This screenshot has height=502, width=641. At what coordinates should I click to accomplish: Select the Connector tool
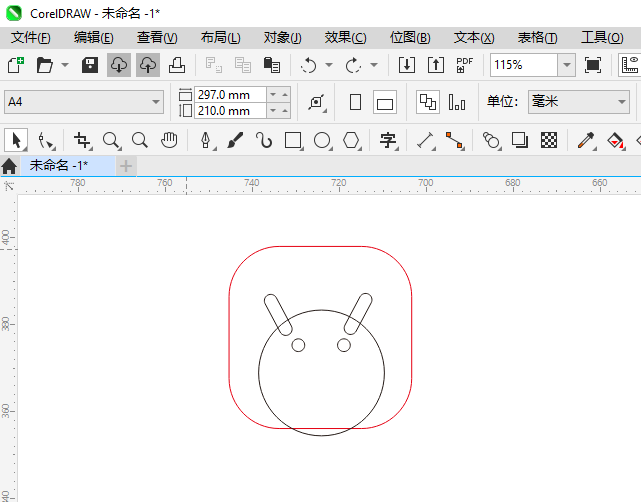coord(455,141)
